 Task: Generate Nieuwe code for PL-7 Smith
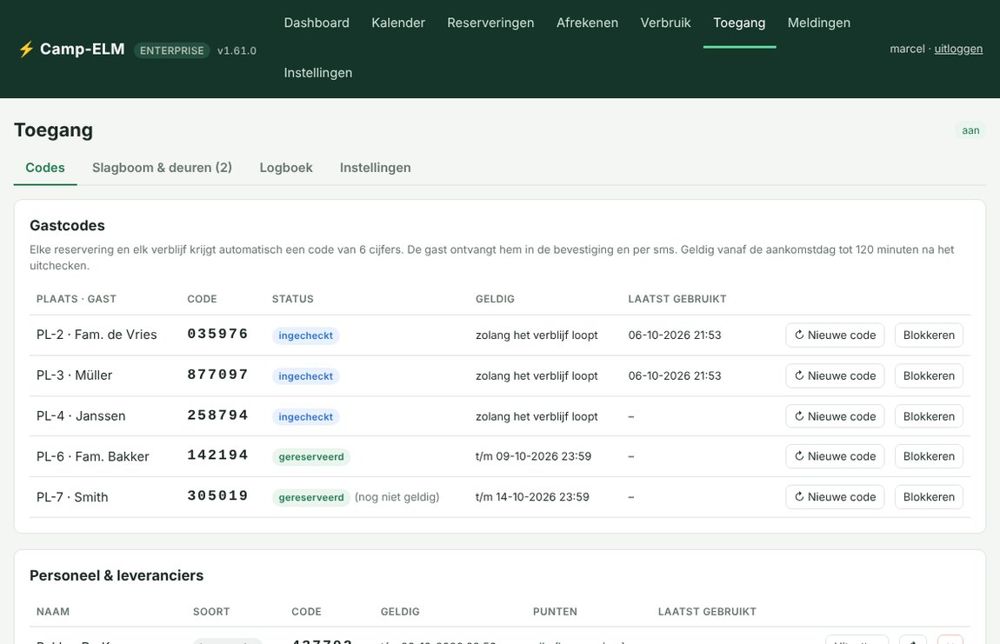click(x=834, y=497)
